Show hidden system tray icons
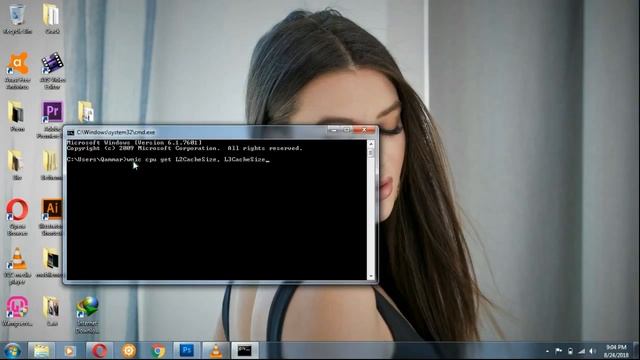This screenshot has height=360, width=640. 547,351
